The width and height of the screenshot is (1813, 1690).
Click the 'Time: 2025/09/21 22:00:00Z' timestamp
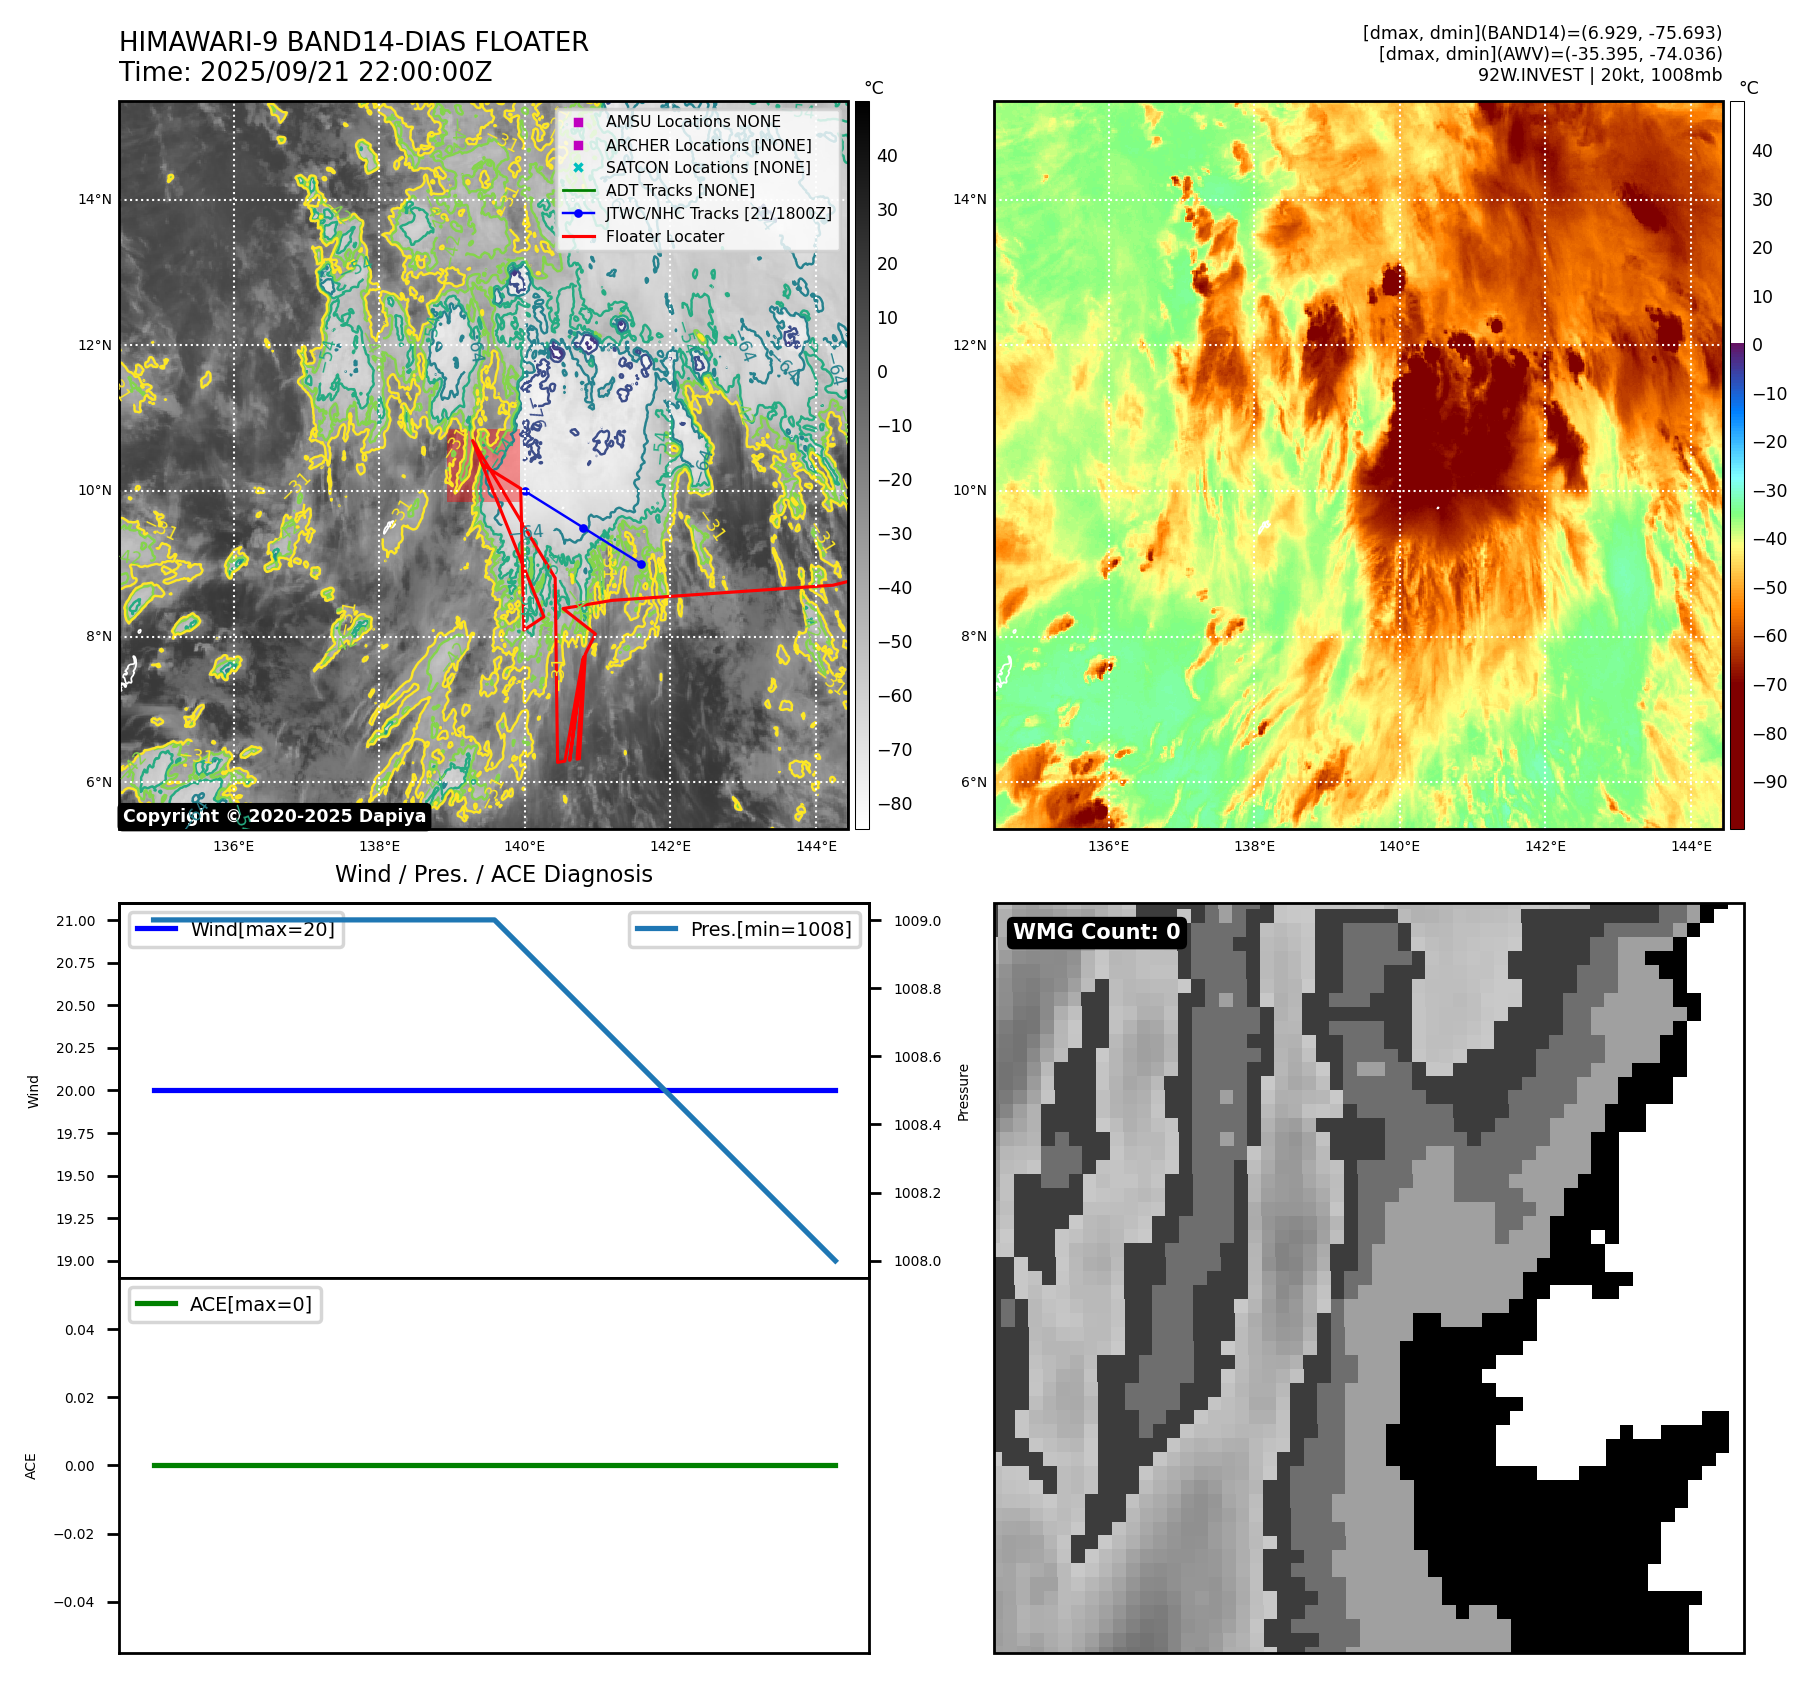306,72
